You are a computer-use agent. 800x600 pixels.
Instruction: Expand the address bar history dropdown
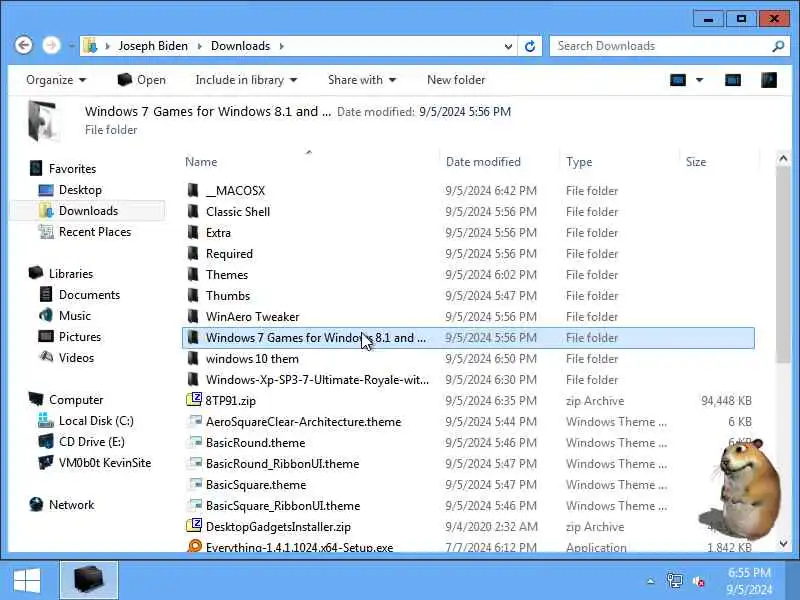508,46
